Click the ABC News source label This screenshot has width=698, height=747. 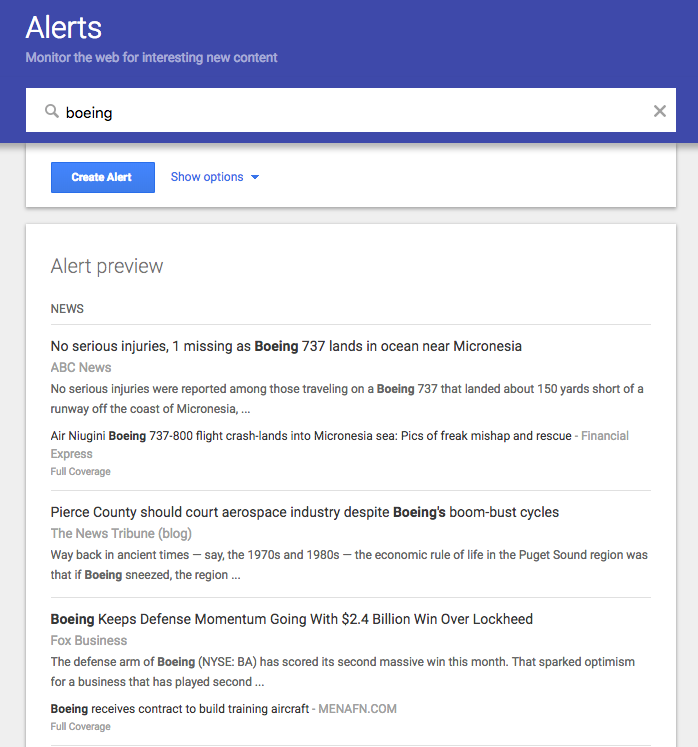point(81,367)
